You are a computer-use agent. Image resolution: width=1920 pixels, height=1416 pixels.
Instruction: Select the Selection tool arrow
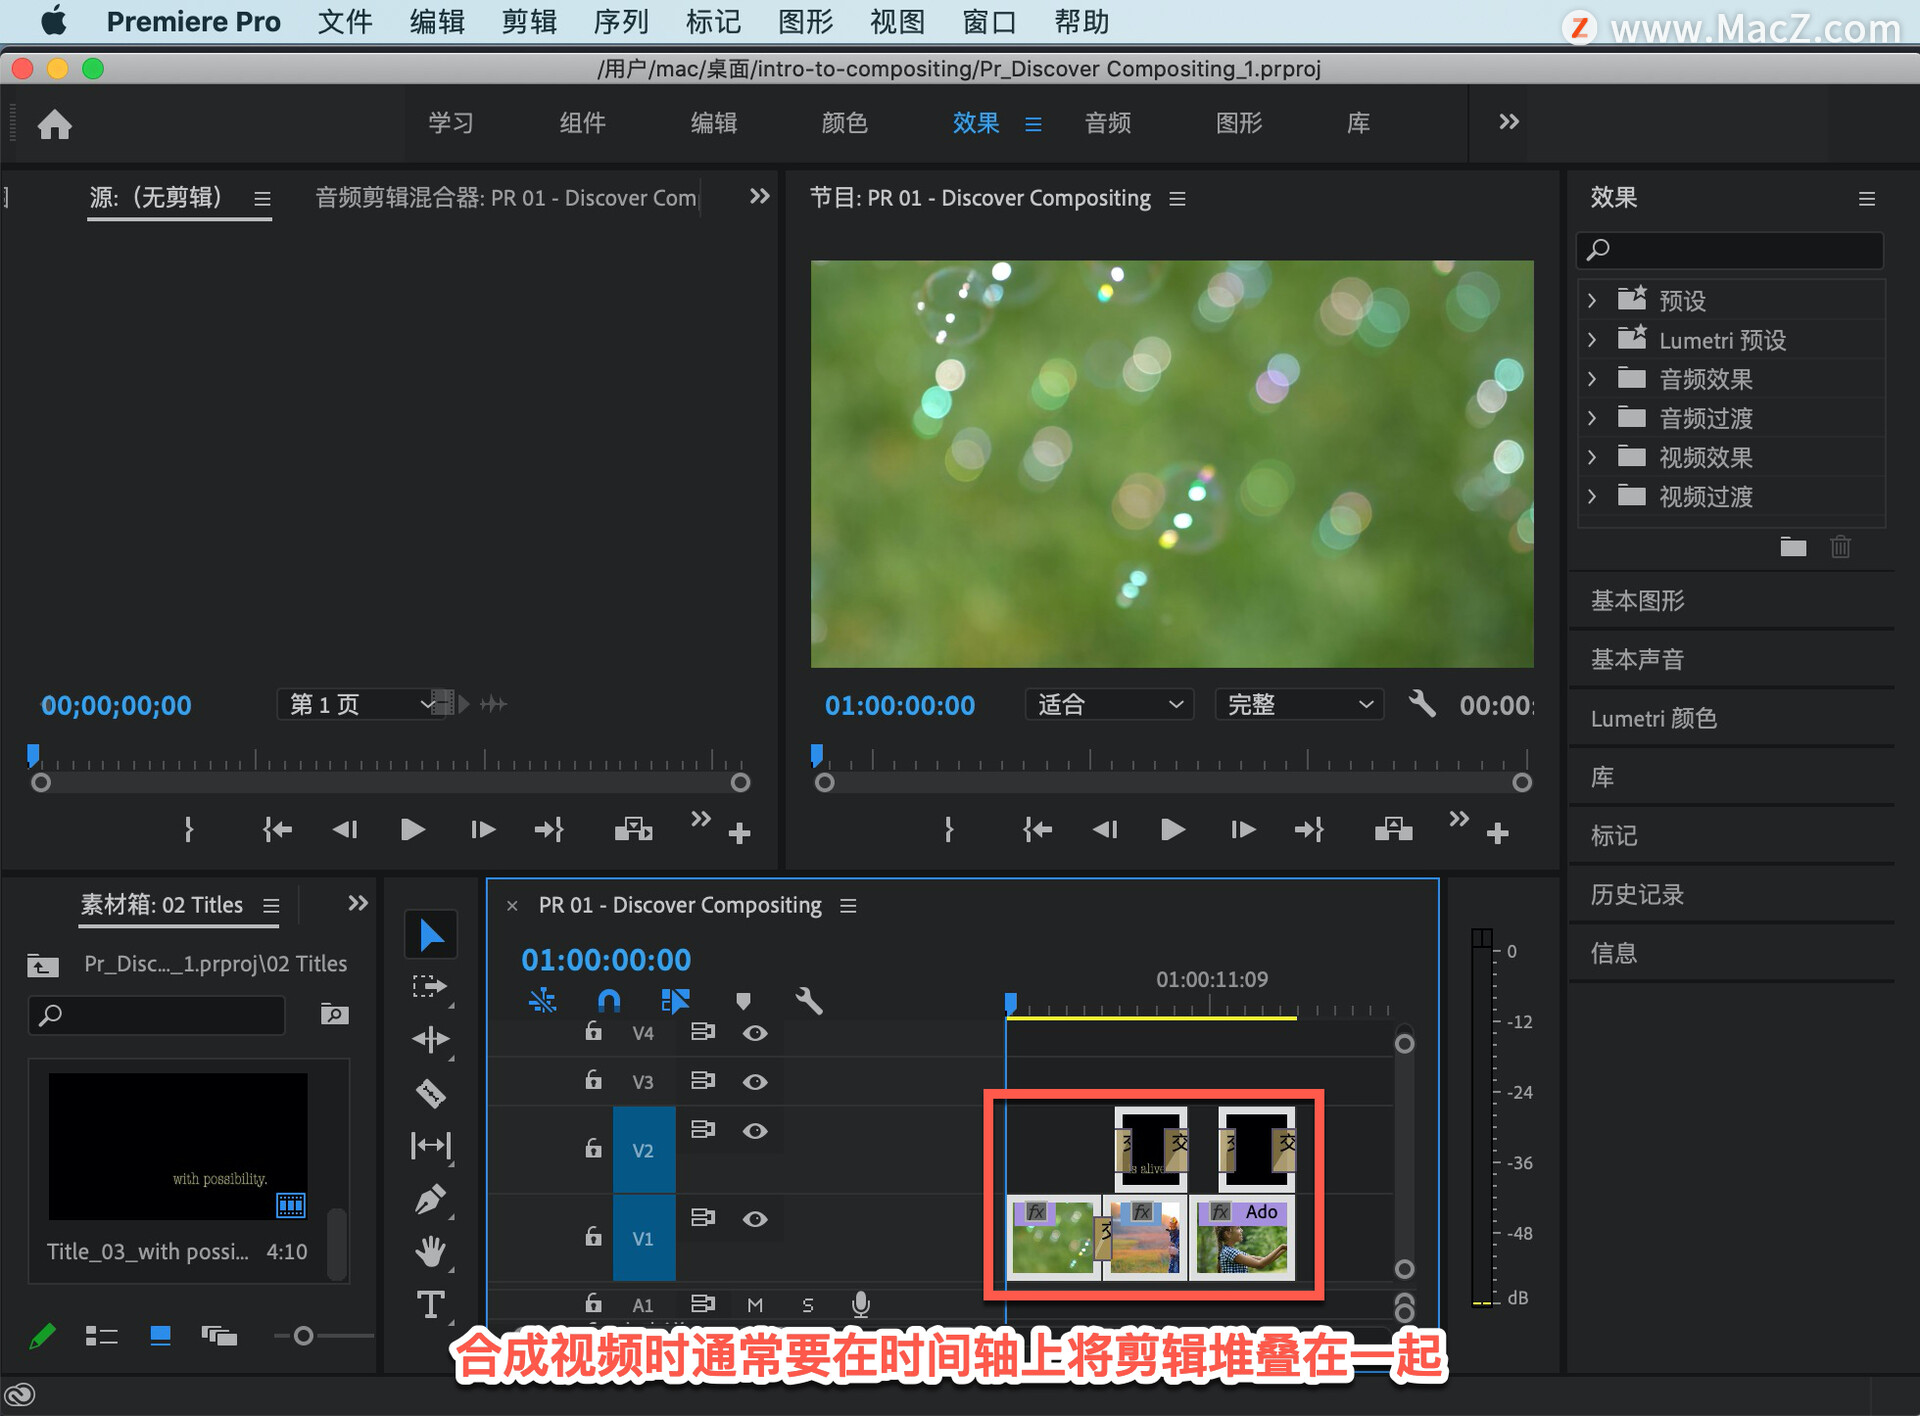click(x=431, y=935)
